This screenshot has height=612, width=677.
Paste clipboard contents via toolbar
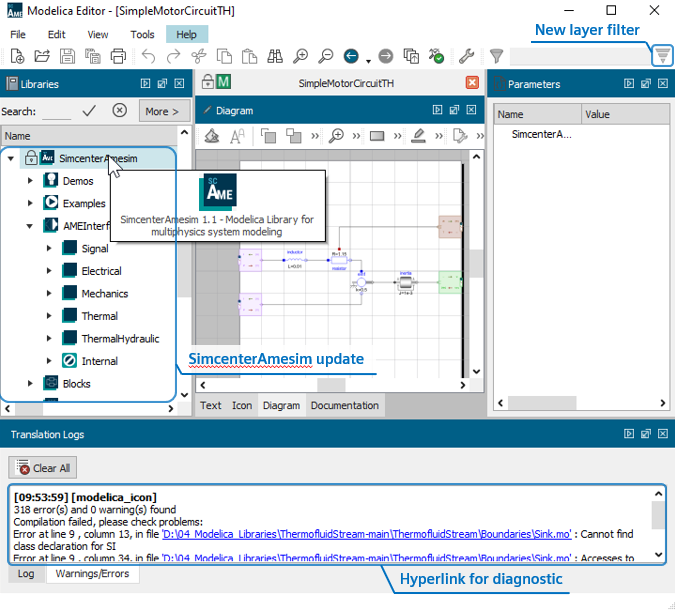(x=249, y=56)
